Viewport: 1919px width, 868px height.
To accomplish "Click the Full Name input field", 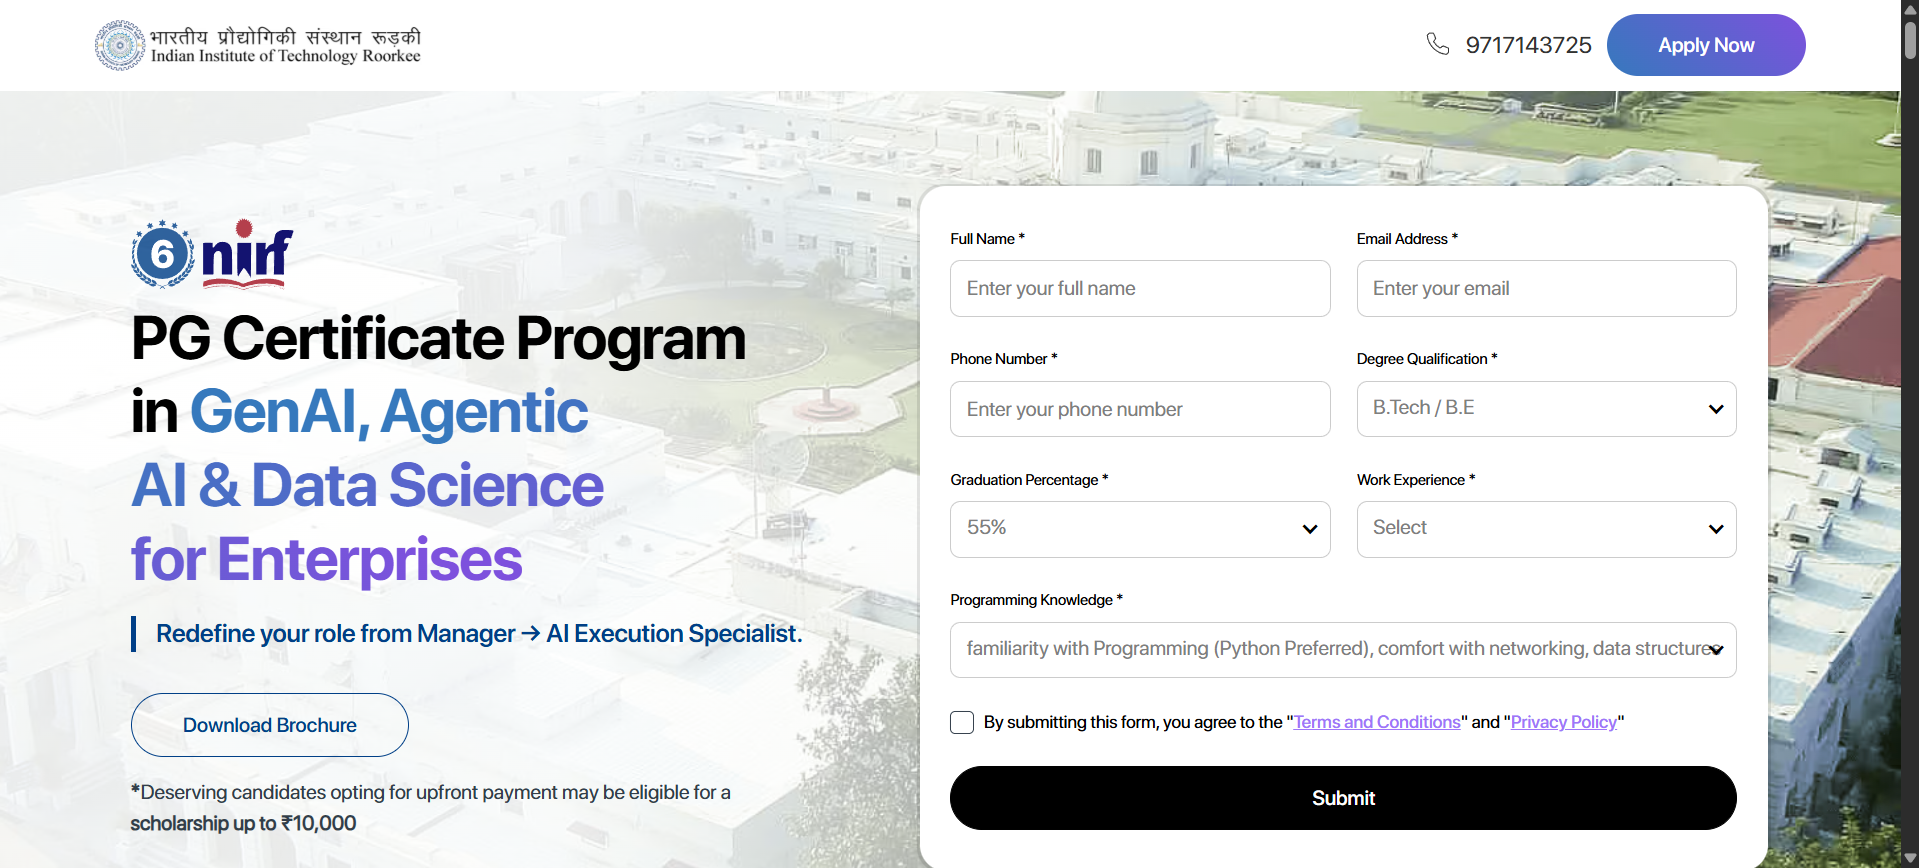I will coord(1140,289).
